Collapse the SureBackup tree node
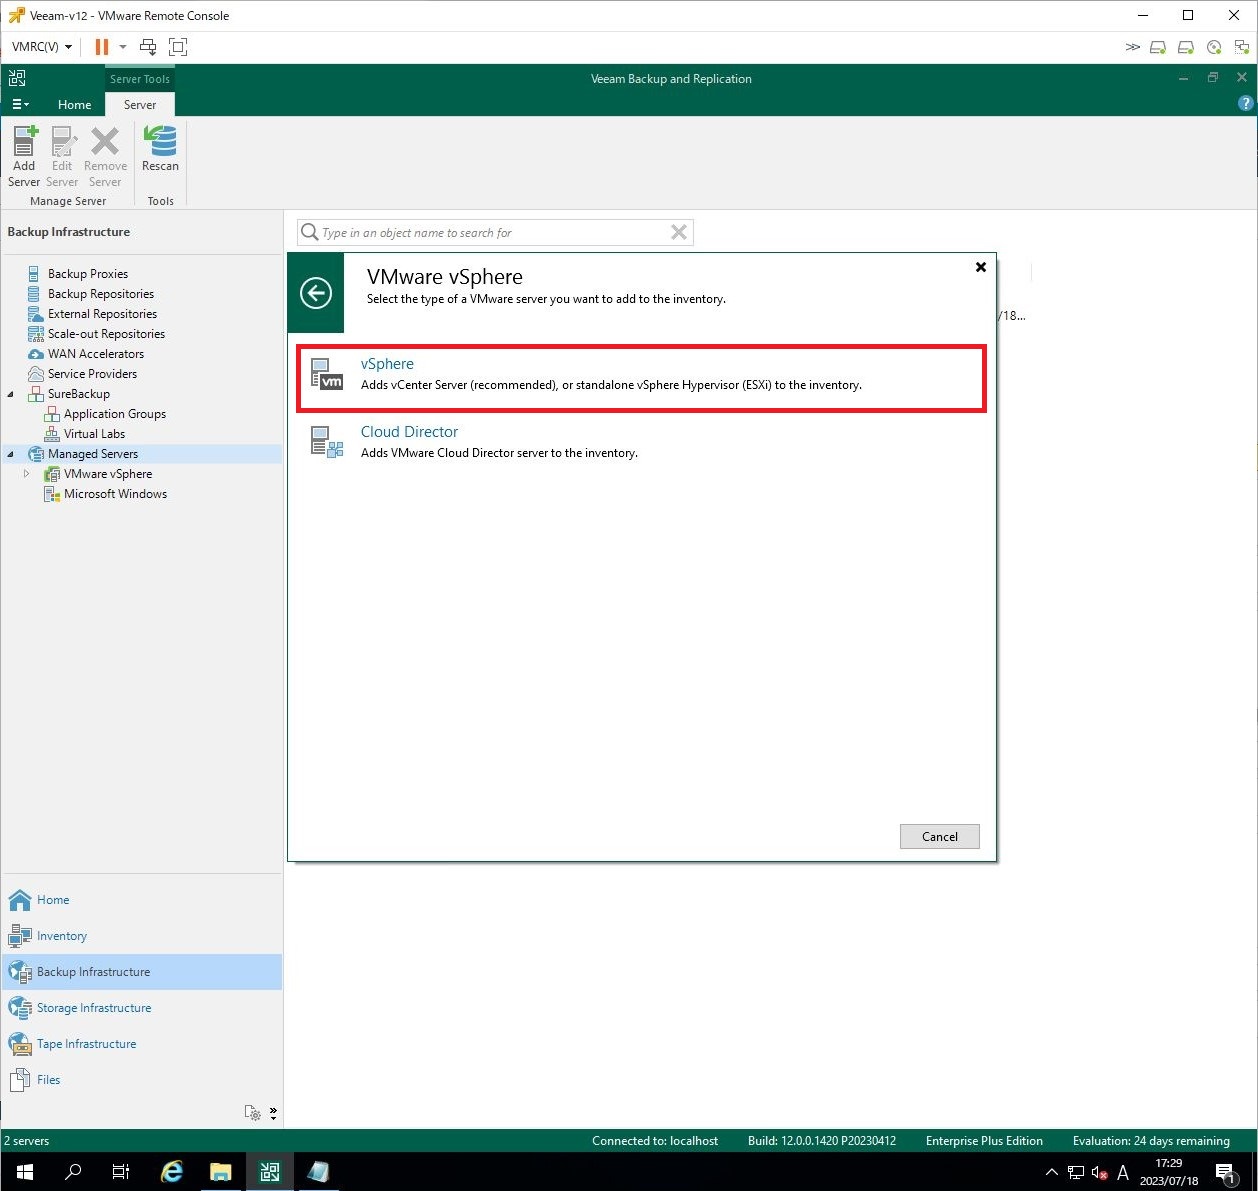Viewport: 1258px width, 1191px height. click(11, 394)
